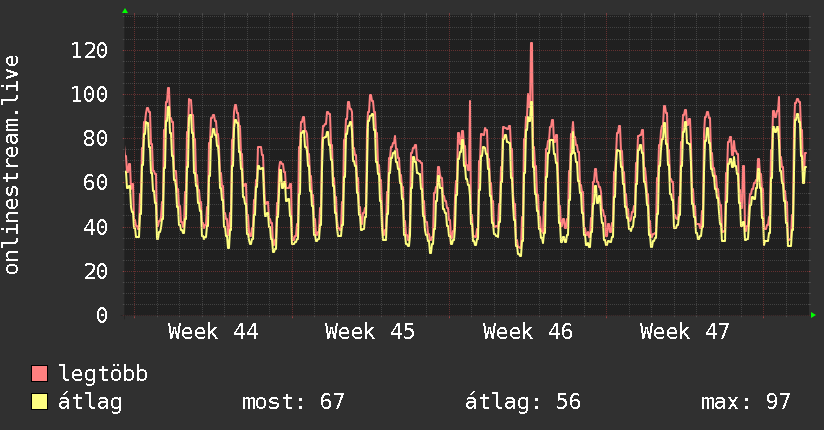Viewport: 824px width, 430px height.
Task: Click the pink legtöbb legend color swatch
Action: tap(39, 373)
